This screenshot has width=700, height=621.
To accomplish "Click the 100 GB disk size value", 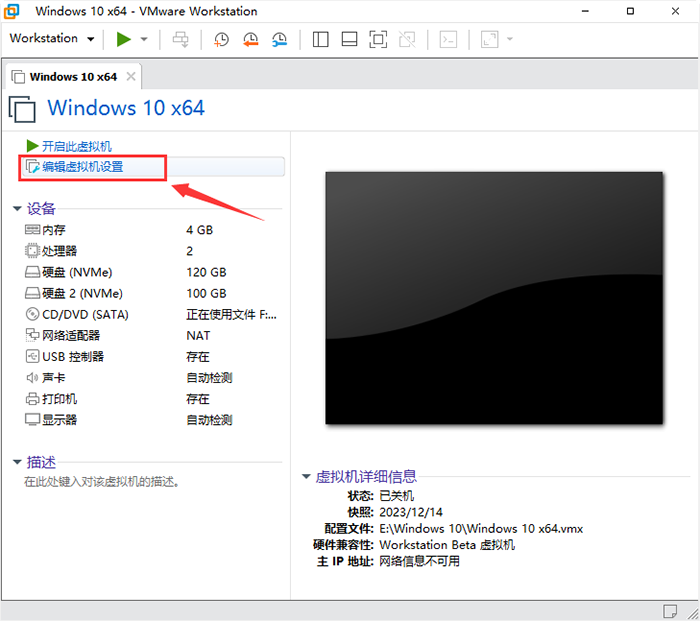I will point(206,293).
